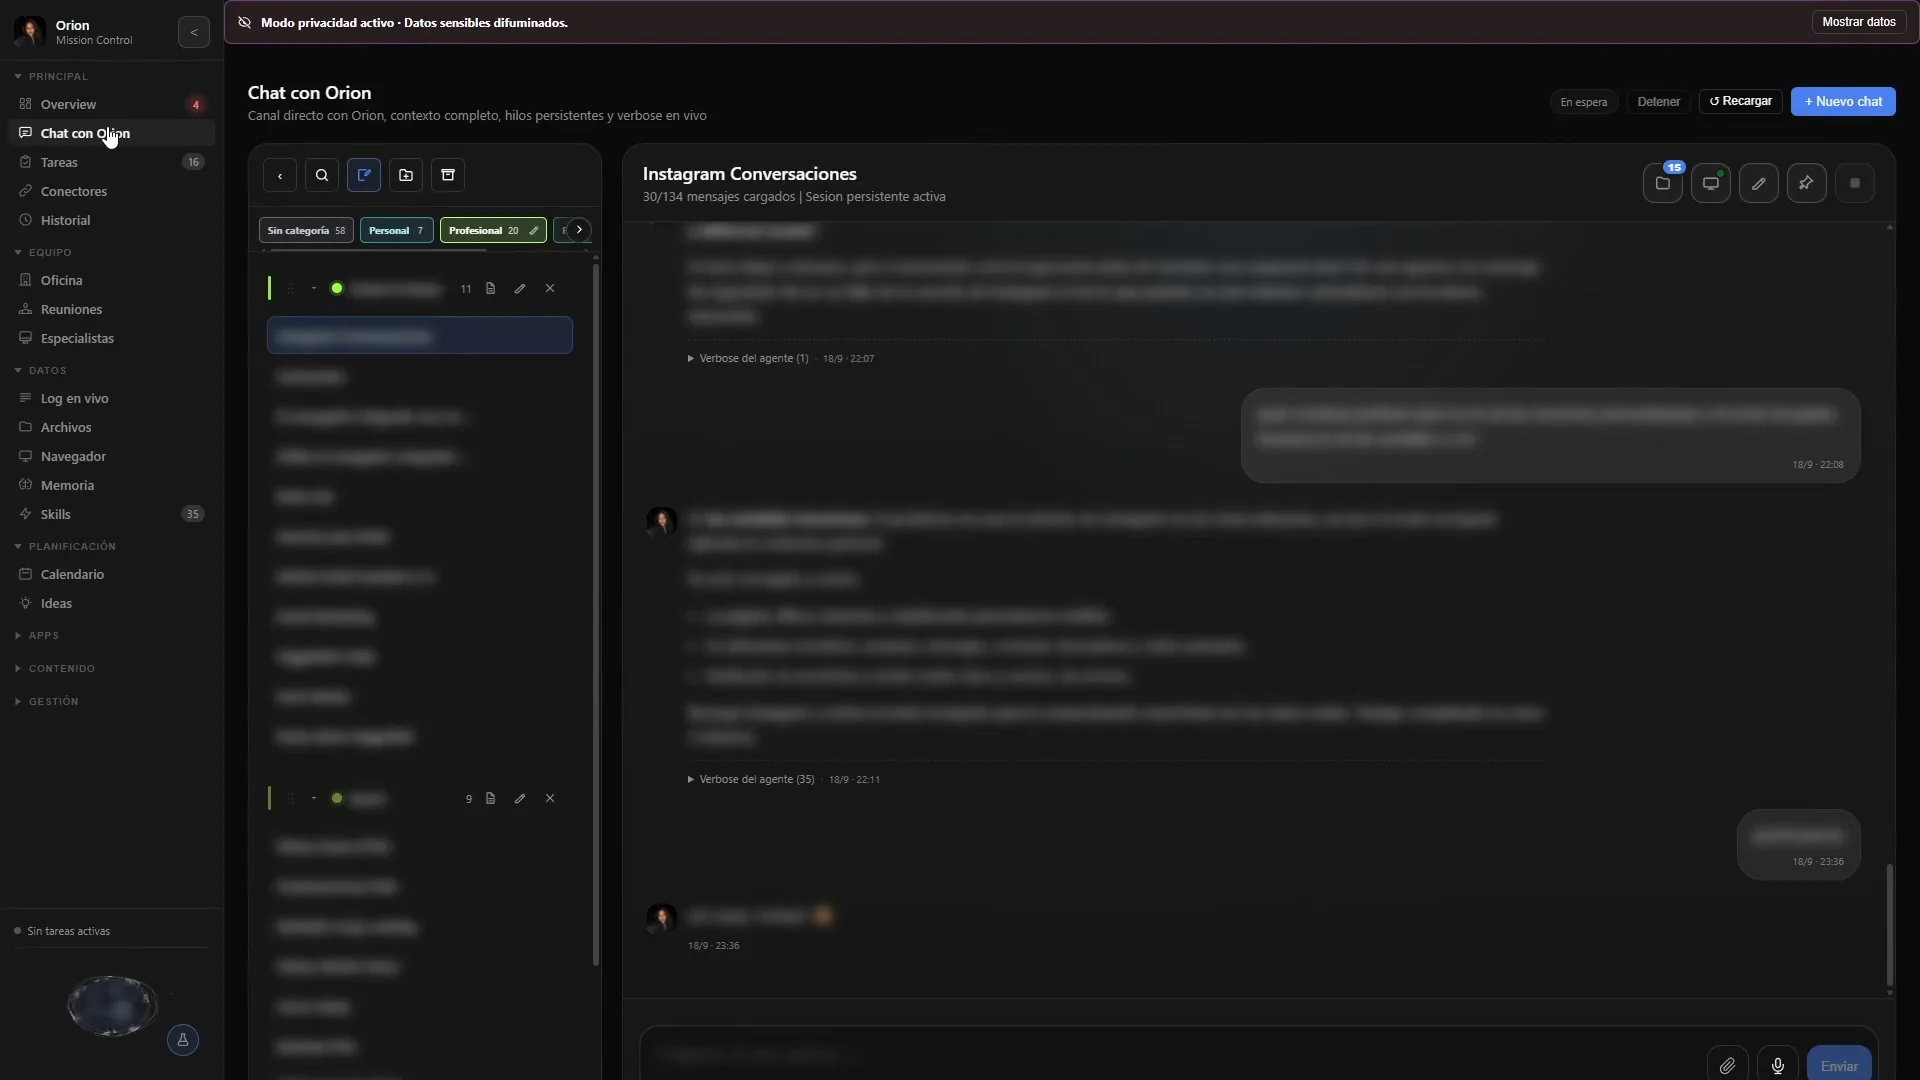The image size is (1920, 1080).
Task: Delete the 11-thread group with X icon
Action: coord(550,288)
